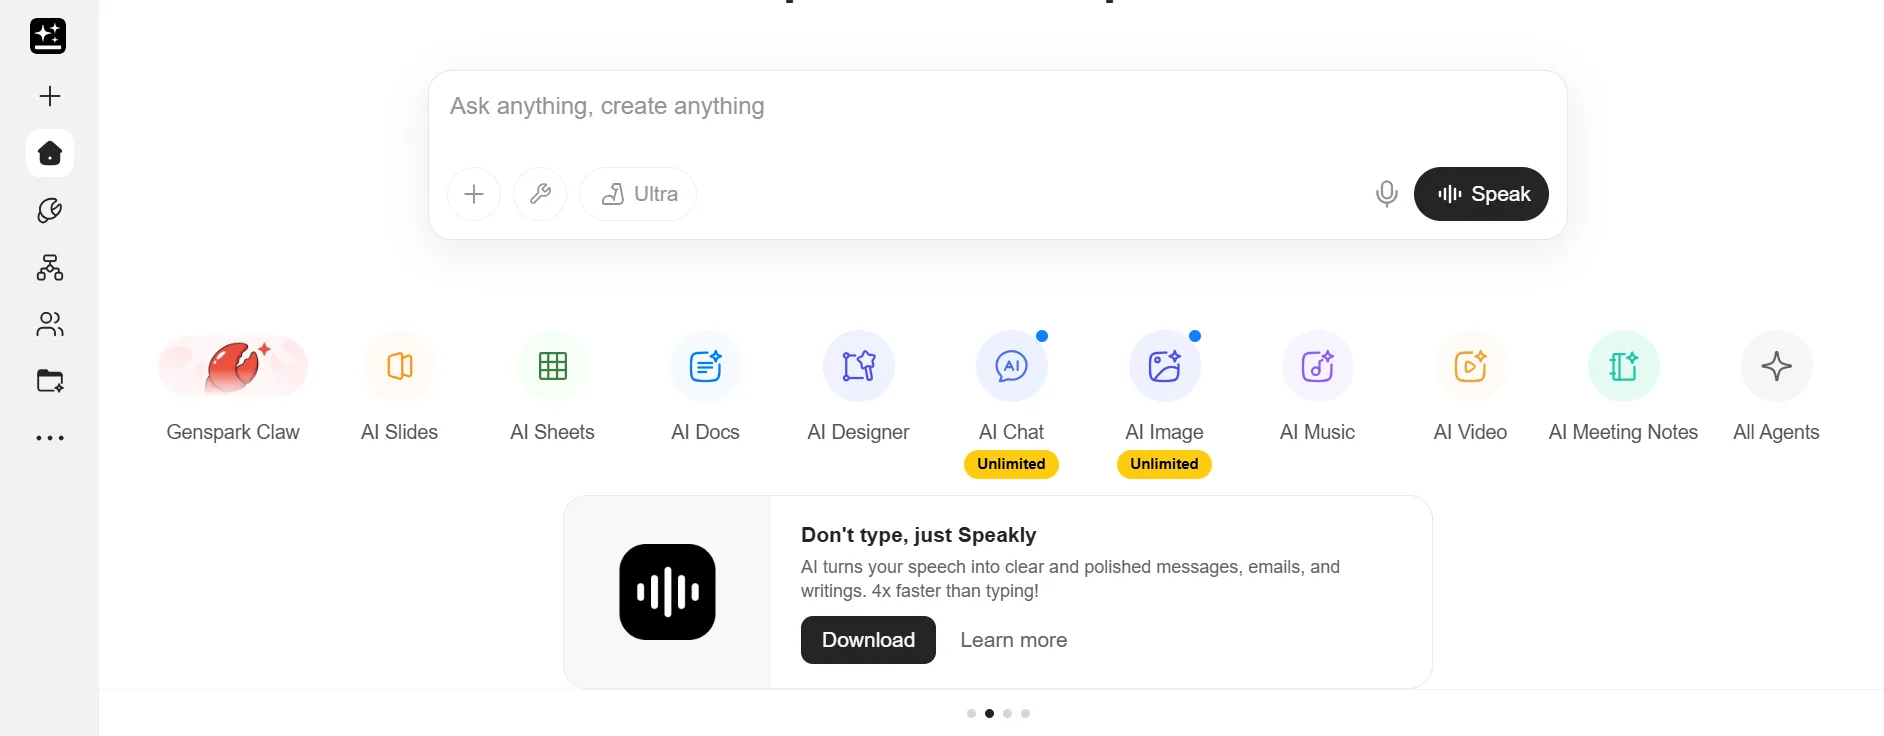1884x736 pixels.
Task: View All Agents
Action: click(x=1776, y=388)
